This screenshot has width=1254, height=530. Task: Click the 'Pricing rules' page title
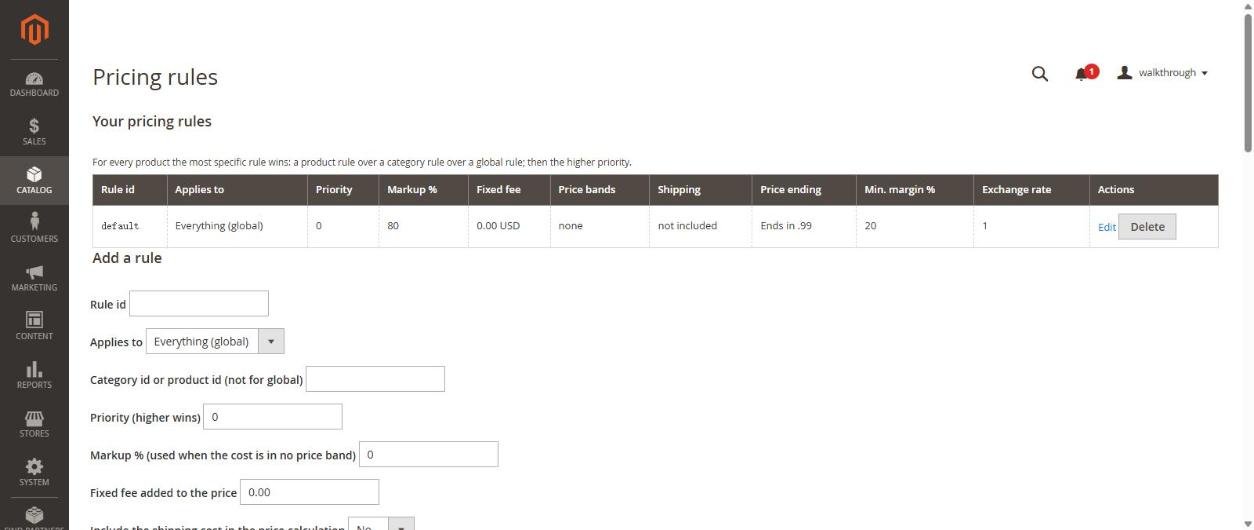(155, 77)
